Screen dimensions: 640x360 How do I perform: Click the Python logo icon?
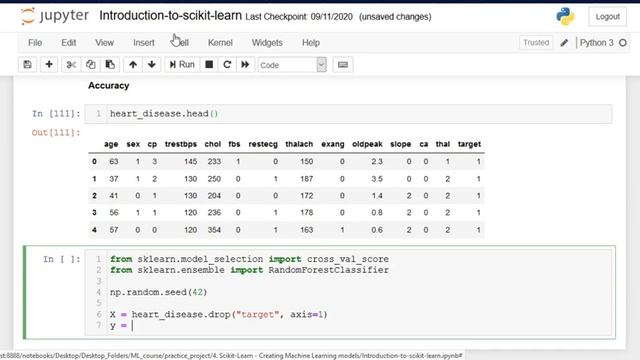[565, 16]
